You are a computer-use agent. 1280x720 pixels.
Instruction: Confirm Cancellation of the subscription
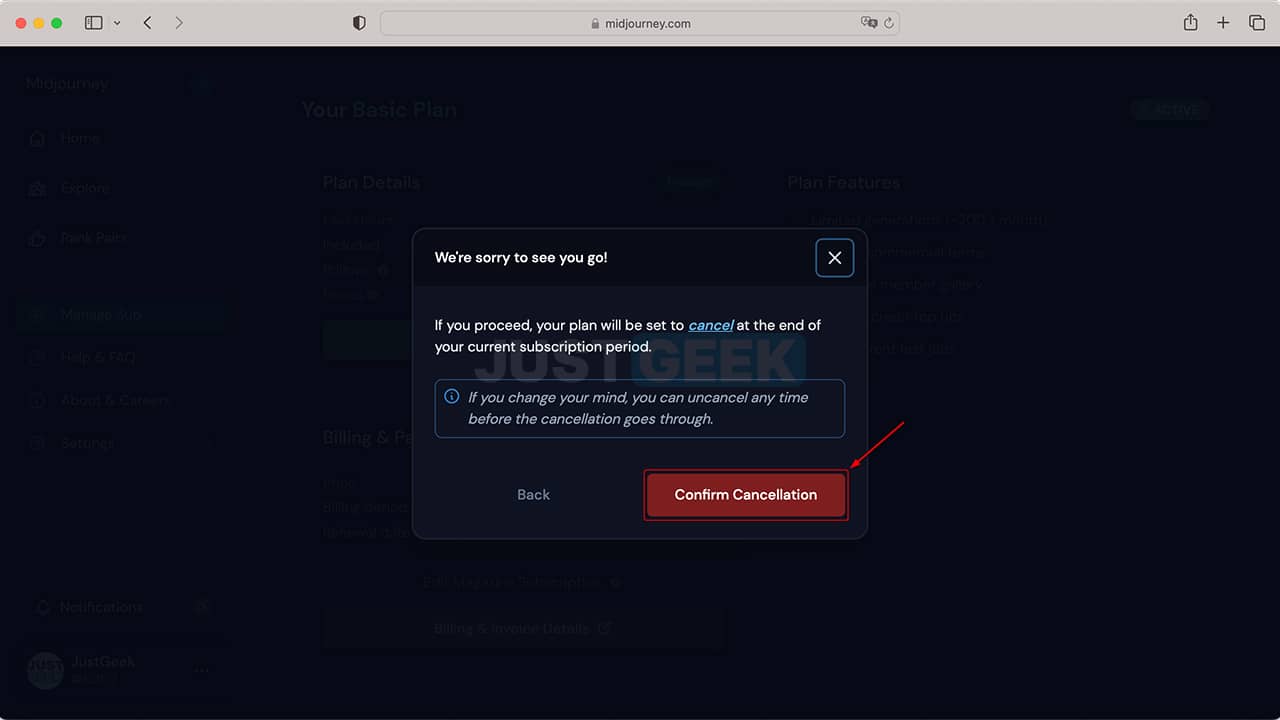click(x=746, y=495)
